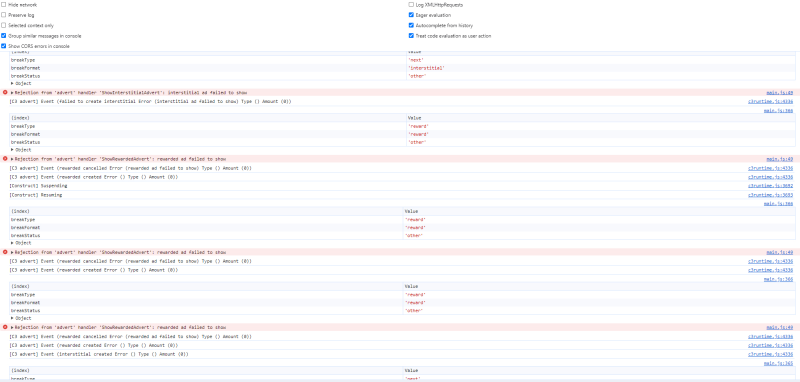The image size is (800, 382).
Task: Select the '[Construct] Suspending' log message
Action: [38, 186]
